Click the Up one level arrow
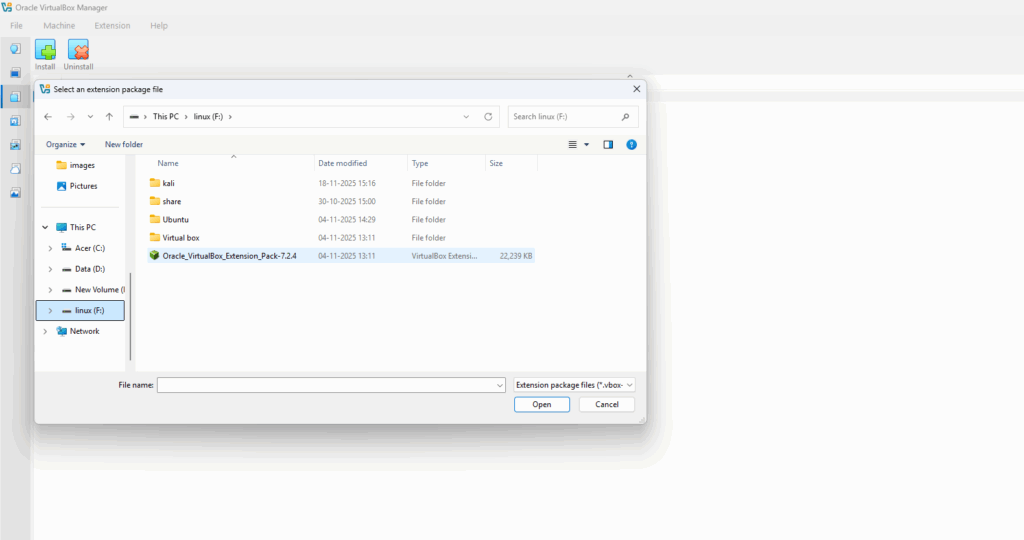This screenshot has height=540, width=1024. point(109,117)
